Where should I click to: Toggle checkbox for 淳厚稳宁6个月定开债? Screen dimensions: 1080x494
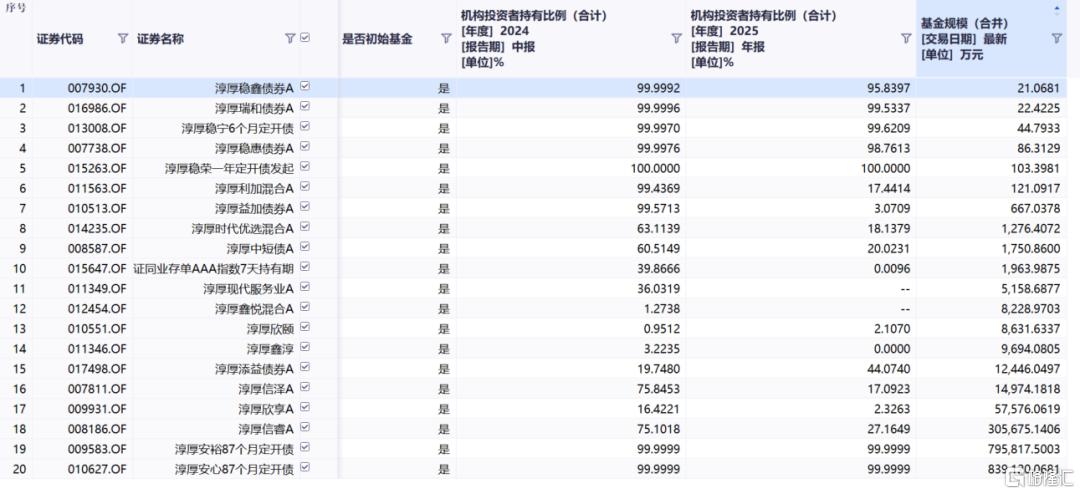click(305, 127)
